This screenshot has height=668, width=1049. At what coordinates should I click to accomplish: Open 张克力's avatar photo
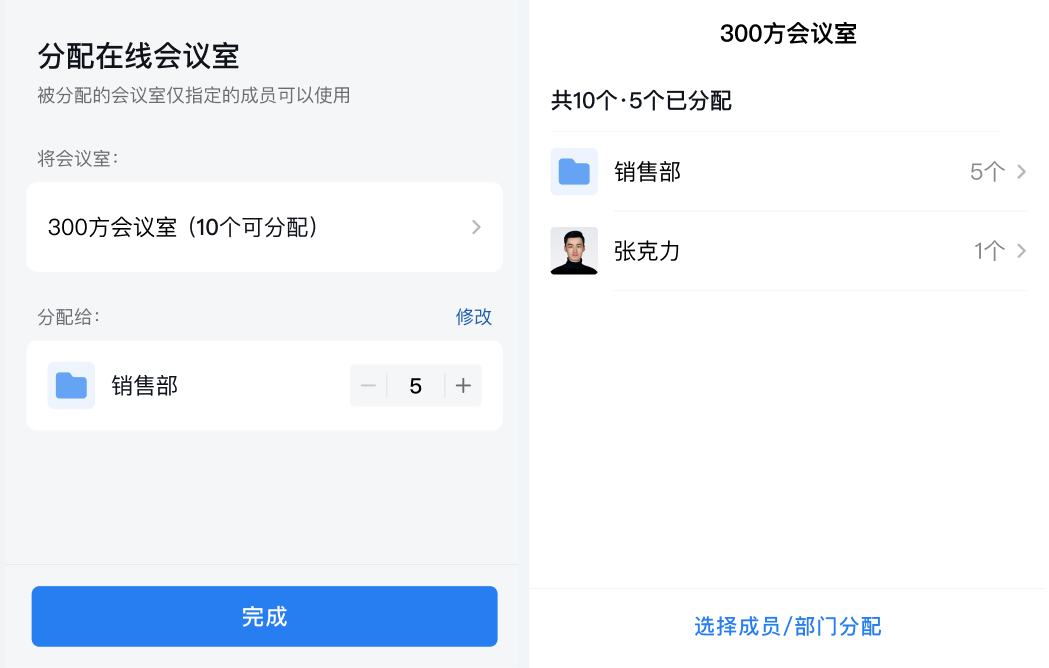[574, 251]
